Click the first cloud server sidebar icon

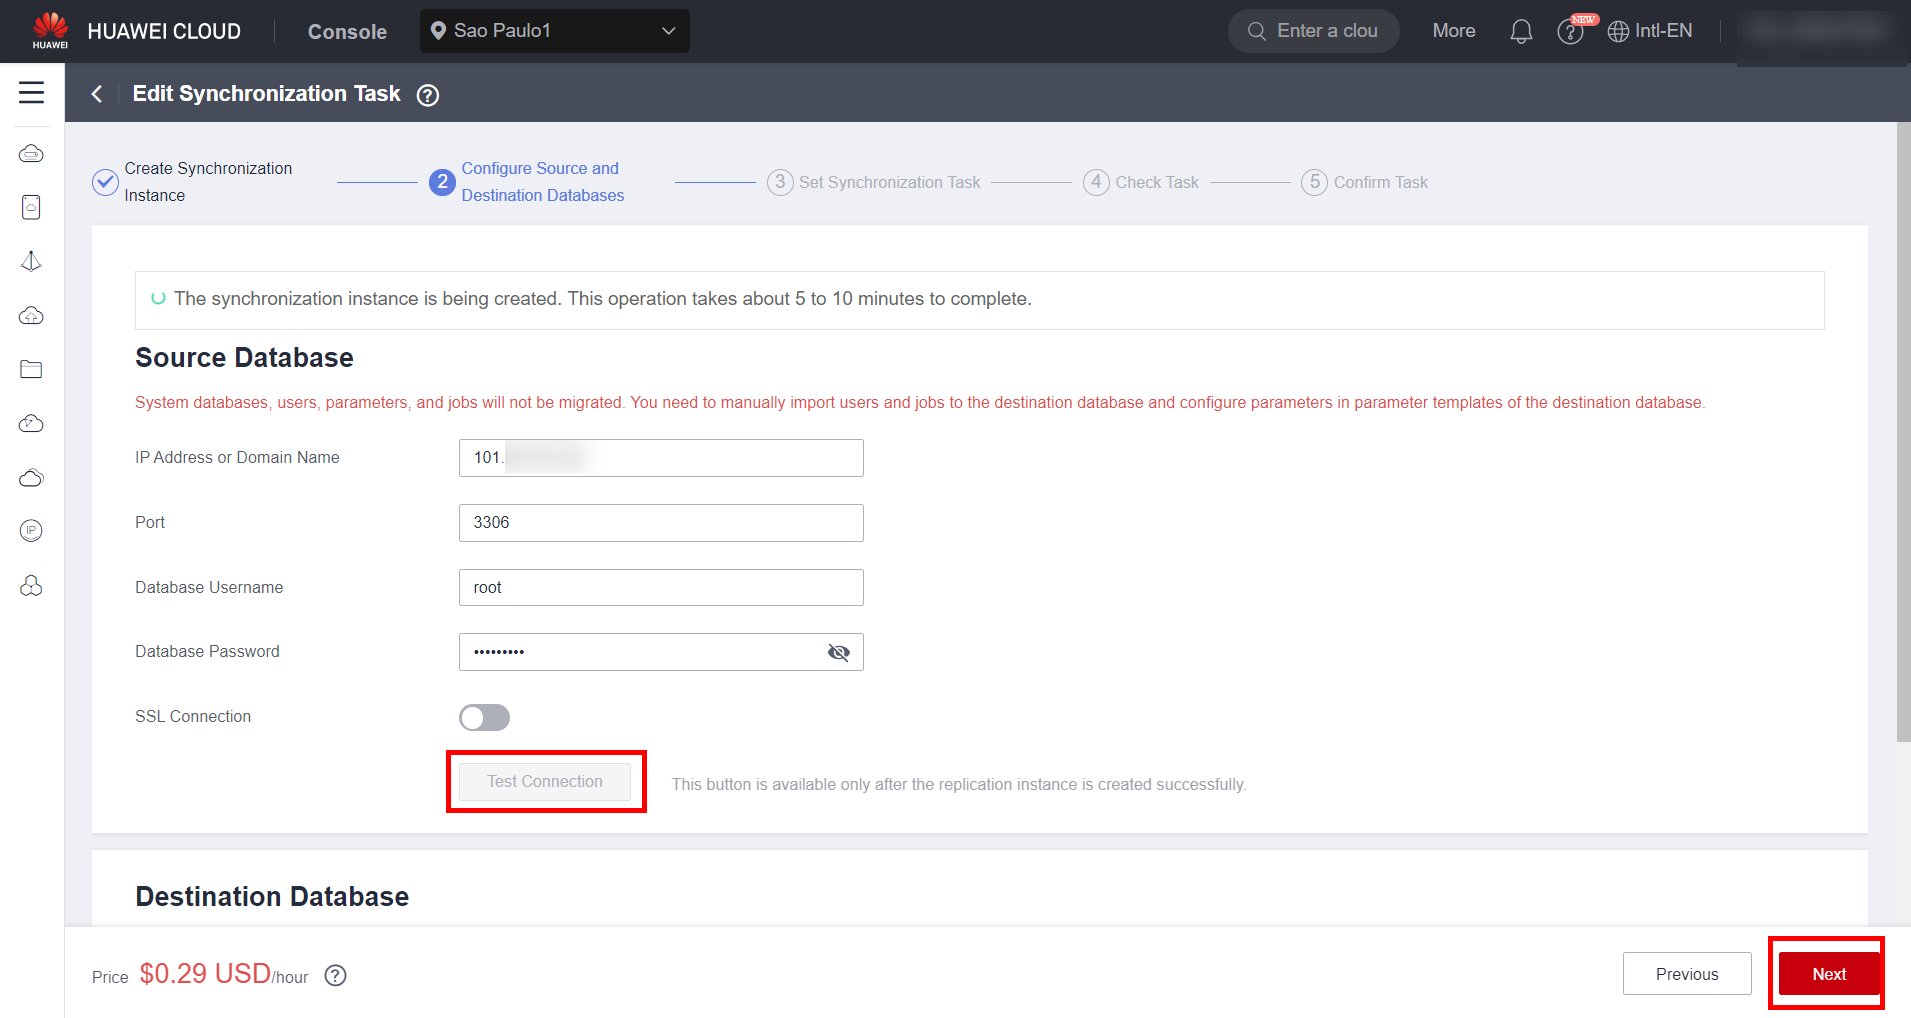coord(31,154)
